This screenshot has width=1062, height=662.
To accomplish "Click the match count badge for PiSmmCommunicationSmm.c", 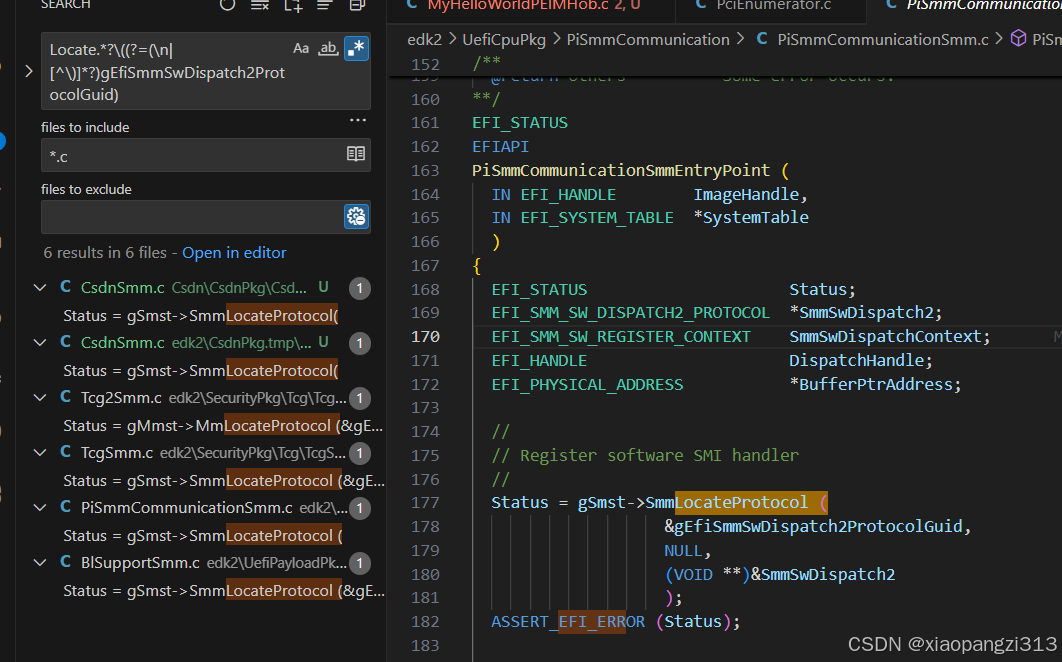I will pos(360,508).
